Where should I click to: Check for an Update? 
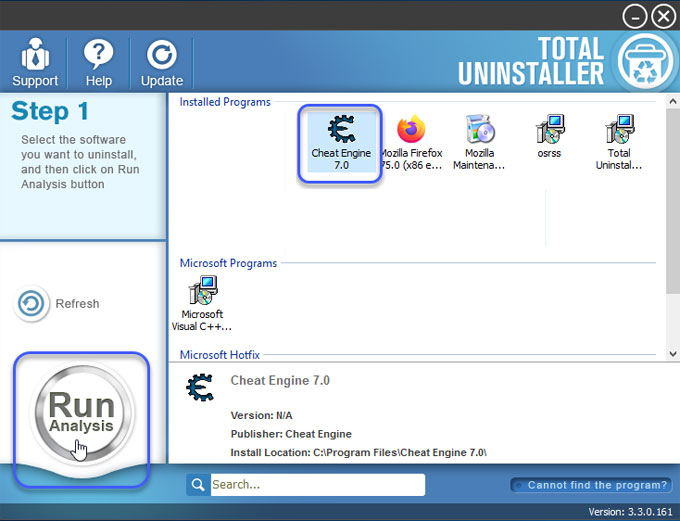pos(161,62)
